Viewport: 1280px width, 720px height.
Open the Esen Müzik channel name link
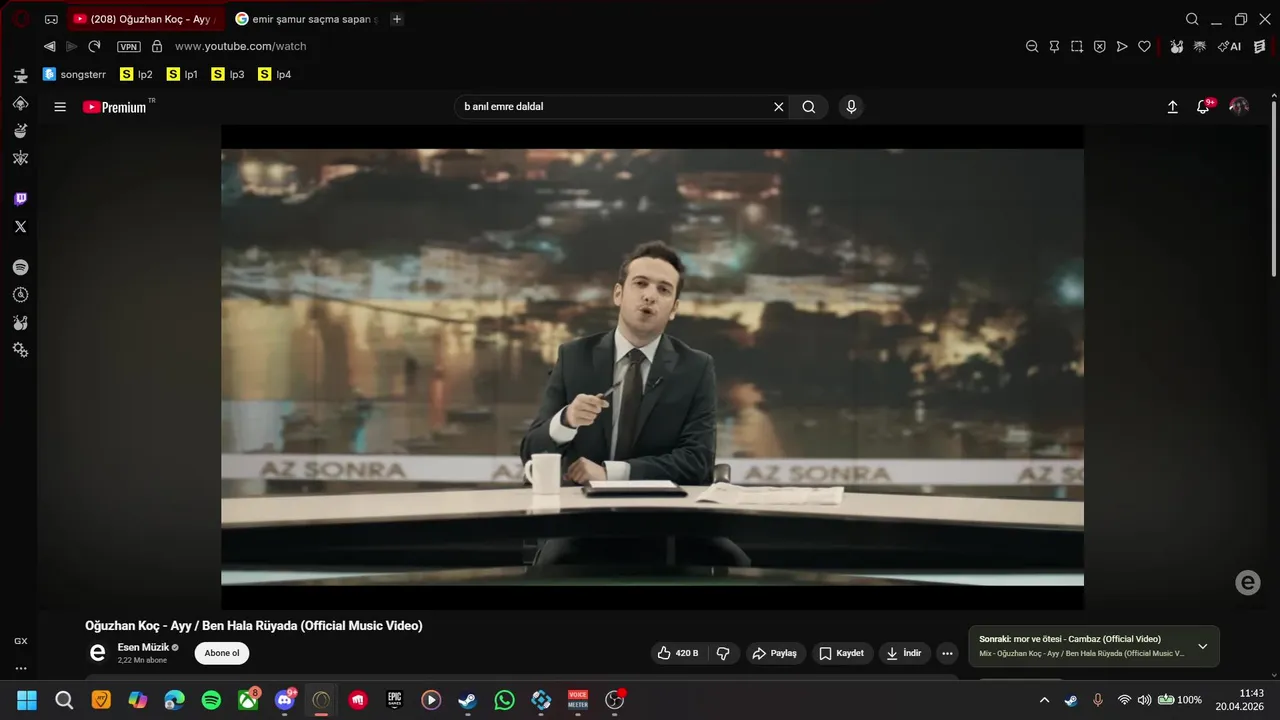pyautogui.click(x=145, y=647)
